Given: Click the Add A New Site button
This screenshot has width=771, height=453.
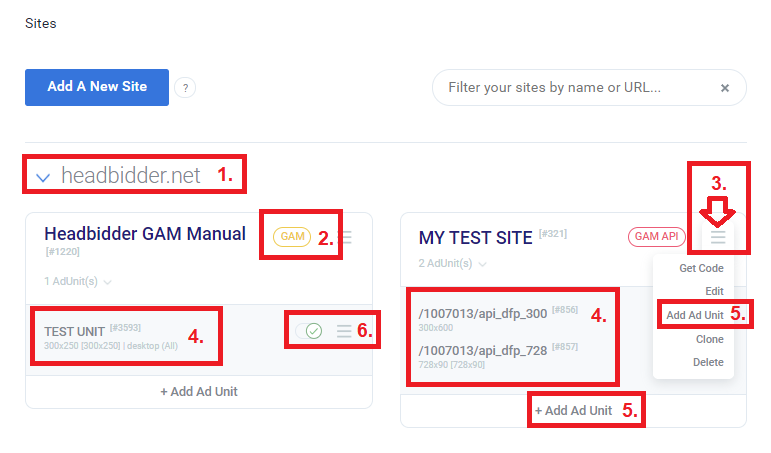Looking at the screenshot, I should (x=97, y=87).
